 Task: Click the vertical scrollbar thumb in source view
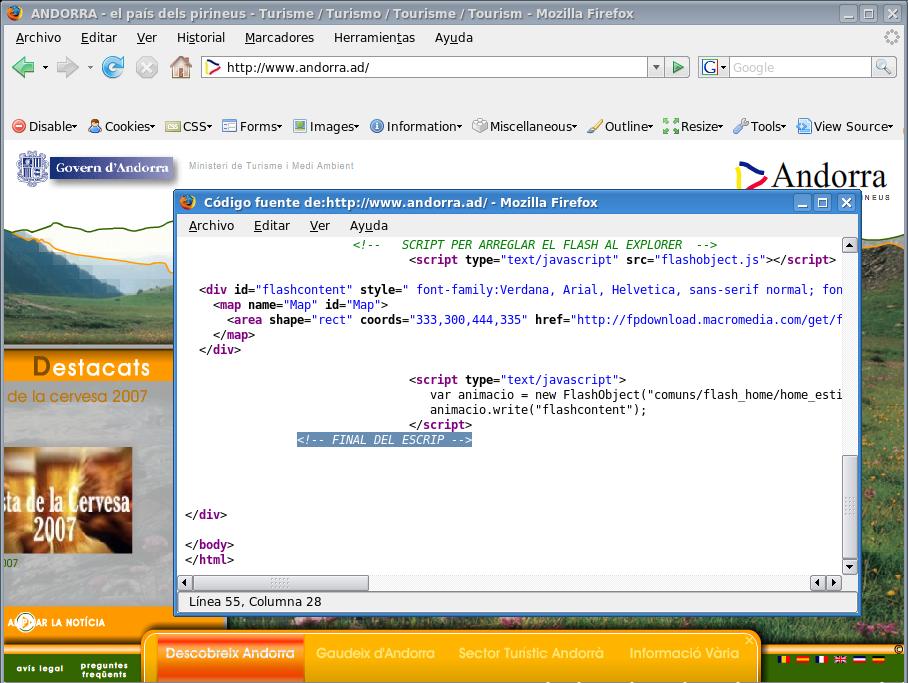849,507
